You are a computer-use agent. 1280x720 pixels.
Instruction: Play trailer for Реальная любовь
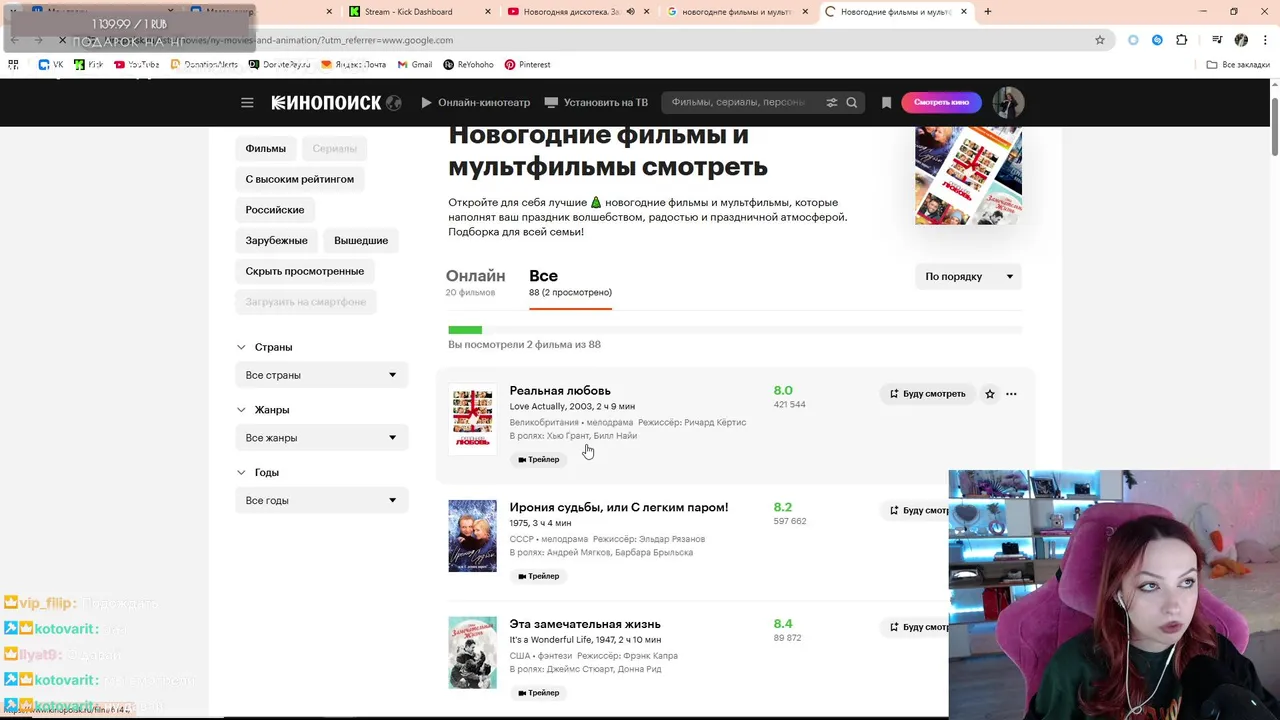(x=539, y=459)
